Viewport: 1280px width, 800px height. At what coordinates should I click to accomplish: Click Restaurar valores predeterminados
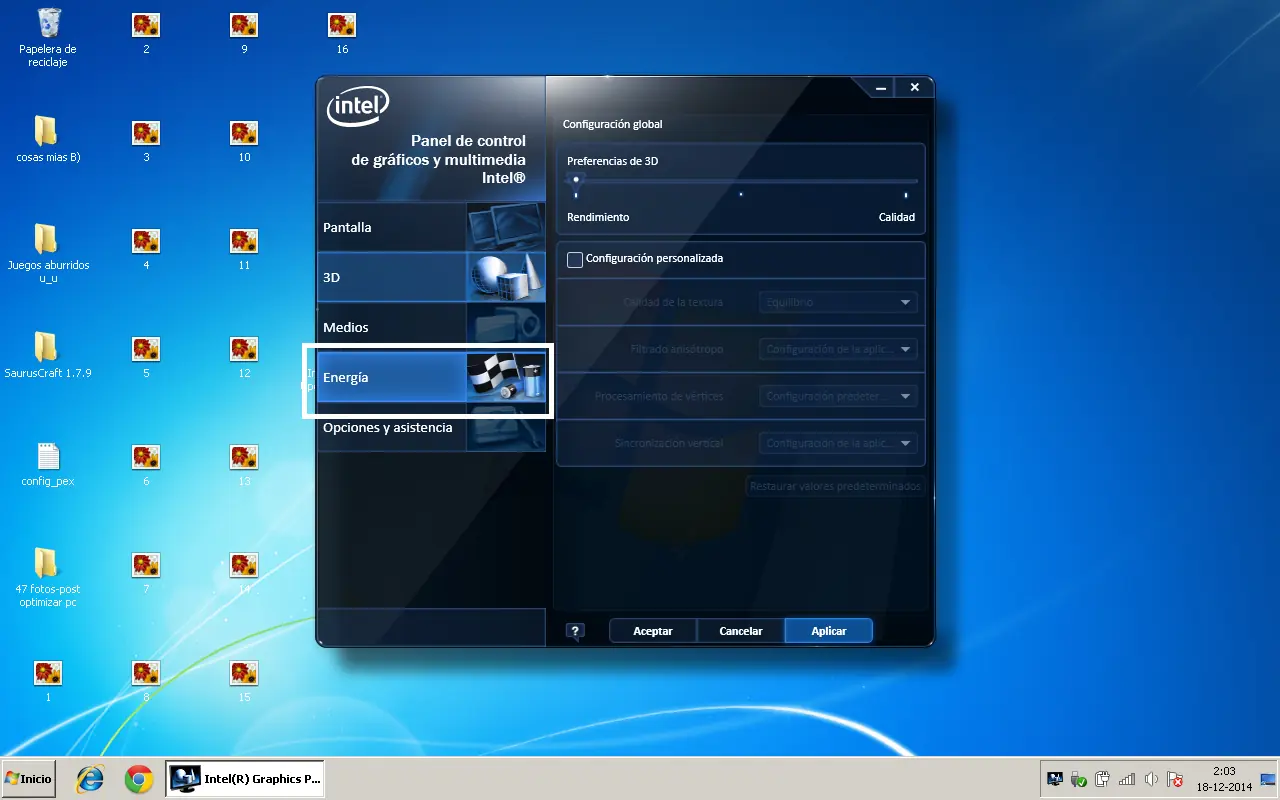(x=835, y=487)
